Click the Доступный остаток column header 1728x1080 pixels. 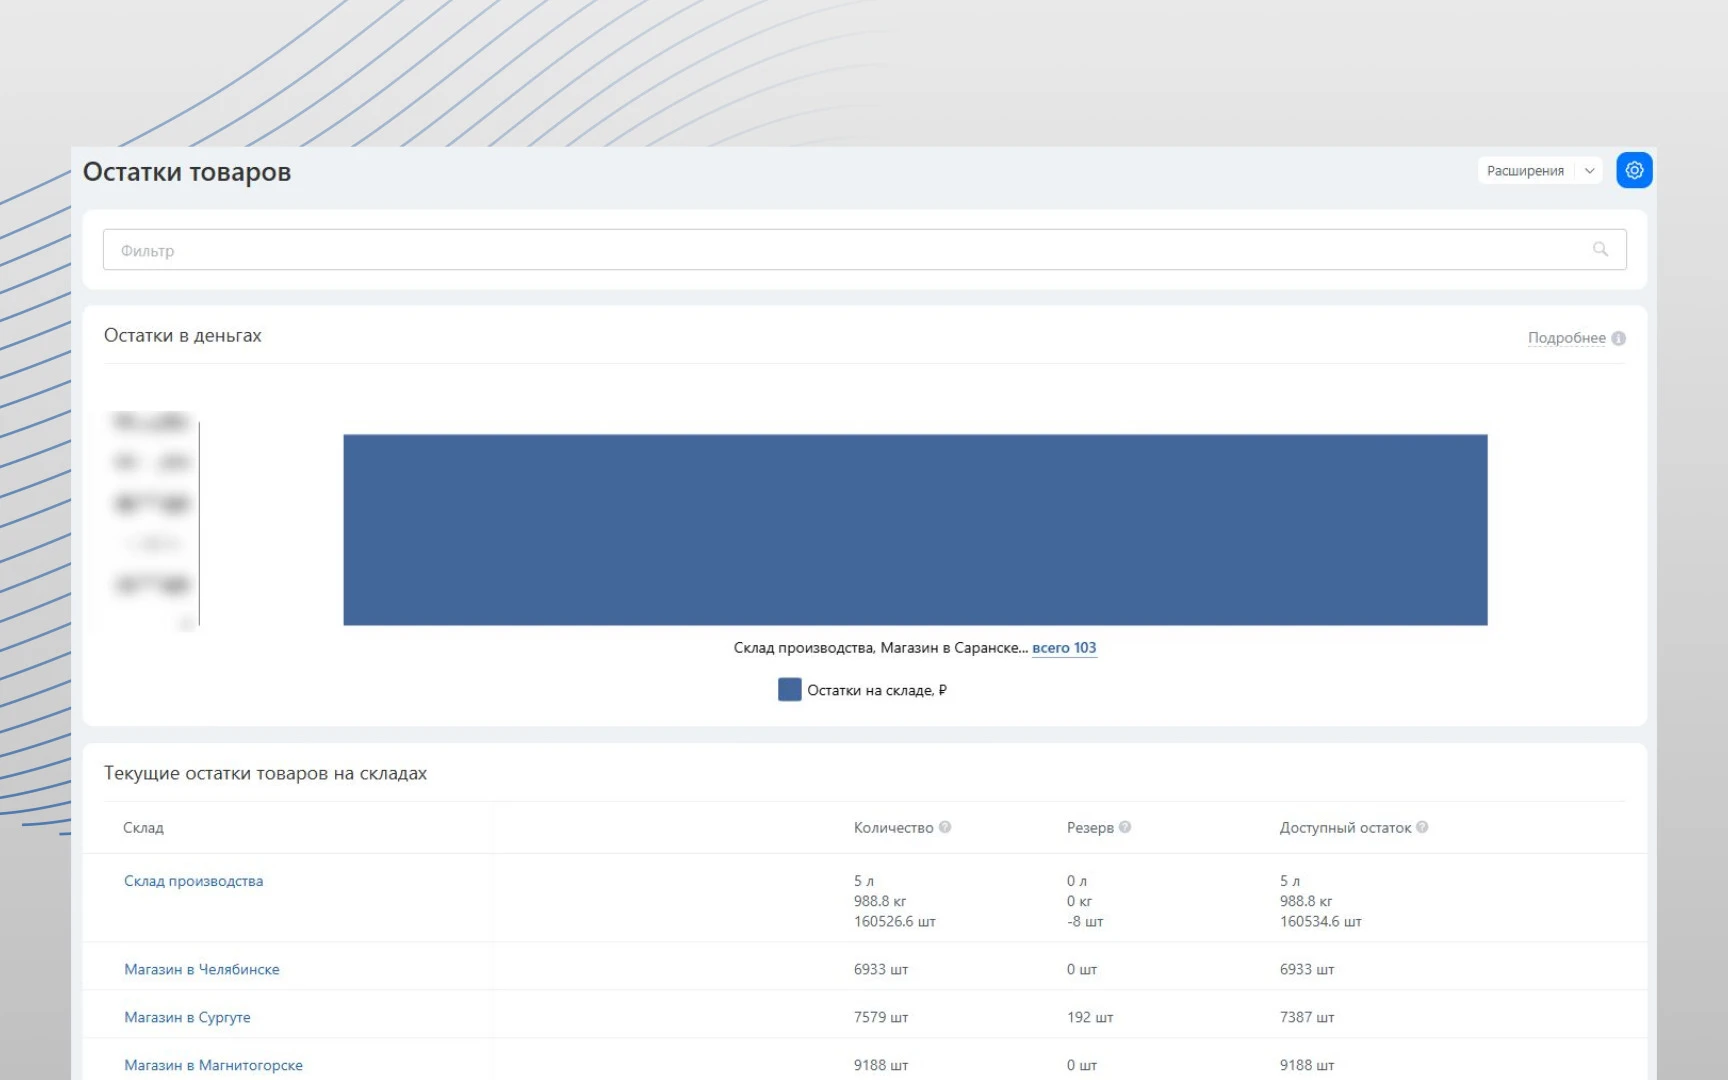(1345, 828)
